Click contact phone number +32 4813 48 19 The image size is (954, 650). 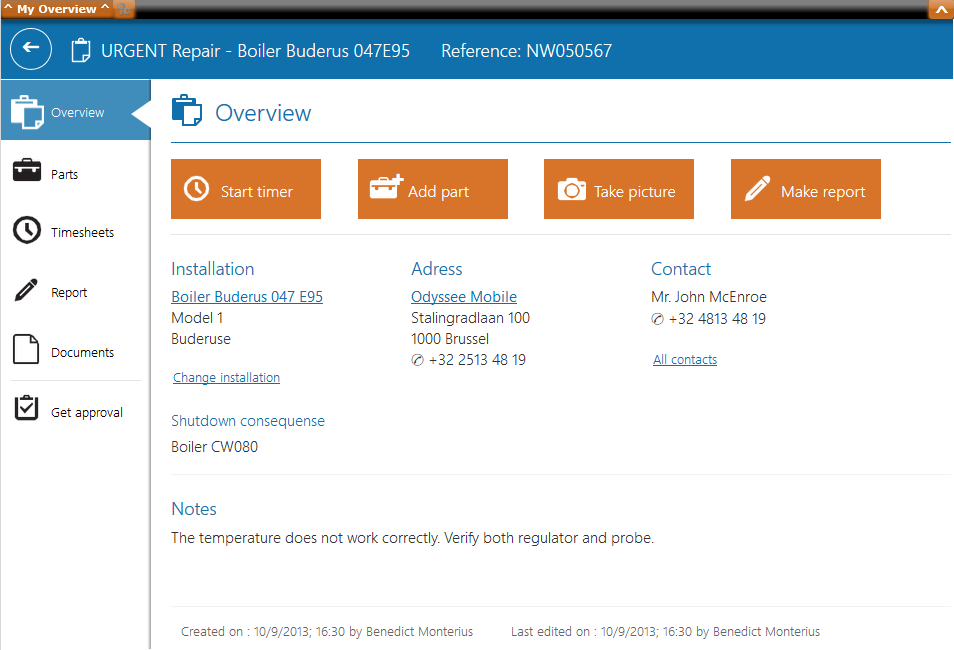tap(716, 319)
